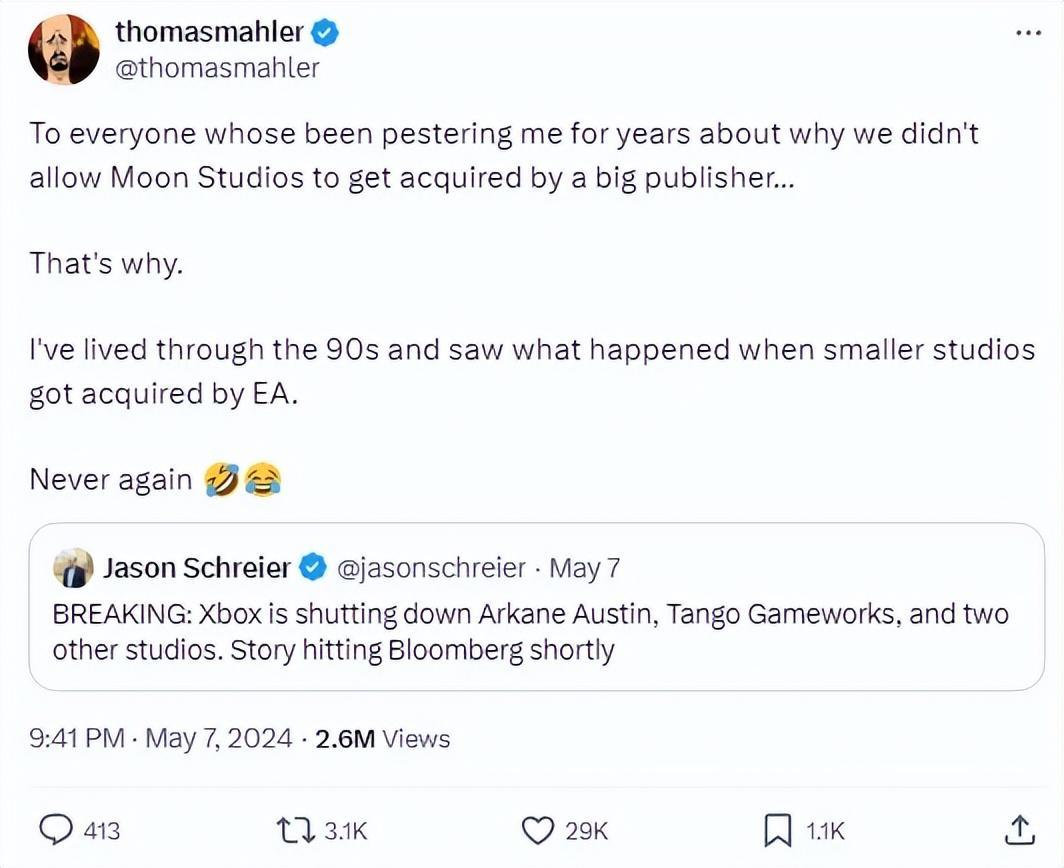This screenshot has width=1064, height=868.
Task: Click Jason Schreier's blue verified badge
Action: point(314,569)
